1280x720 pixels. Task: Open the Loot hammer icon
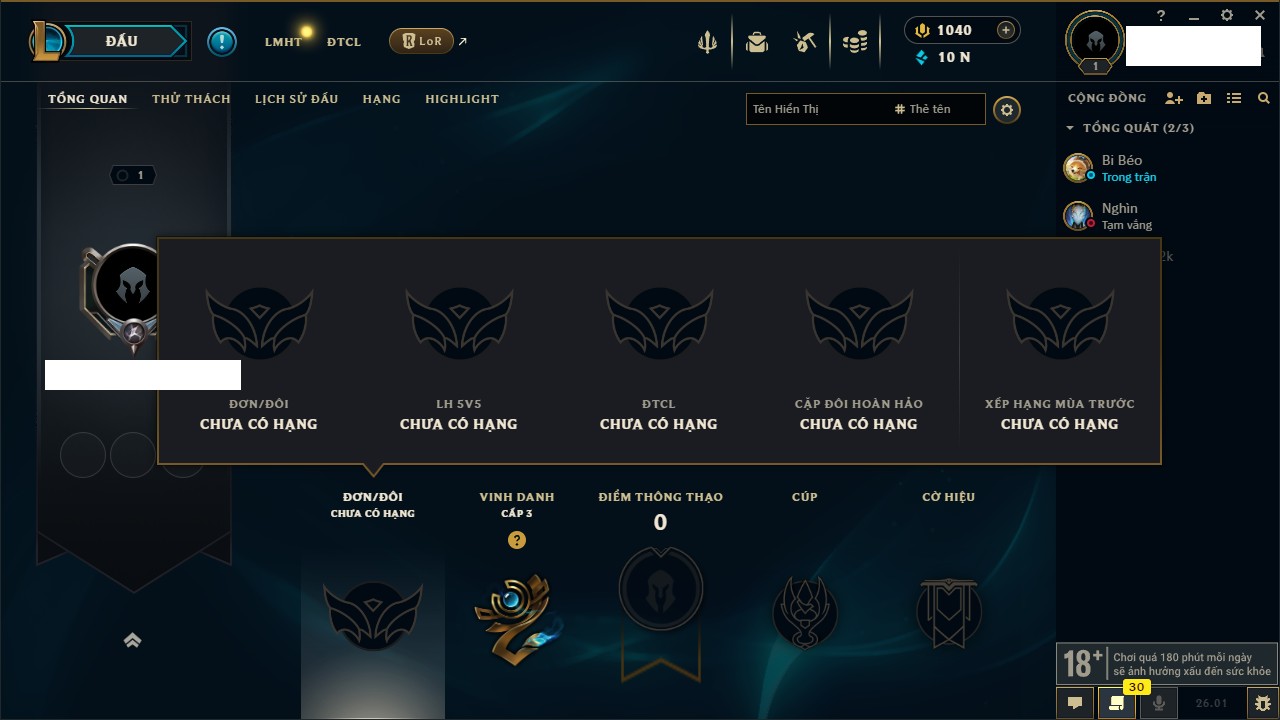(x=805, y=42)
